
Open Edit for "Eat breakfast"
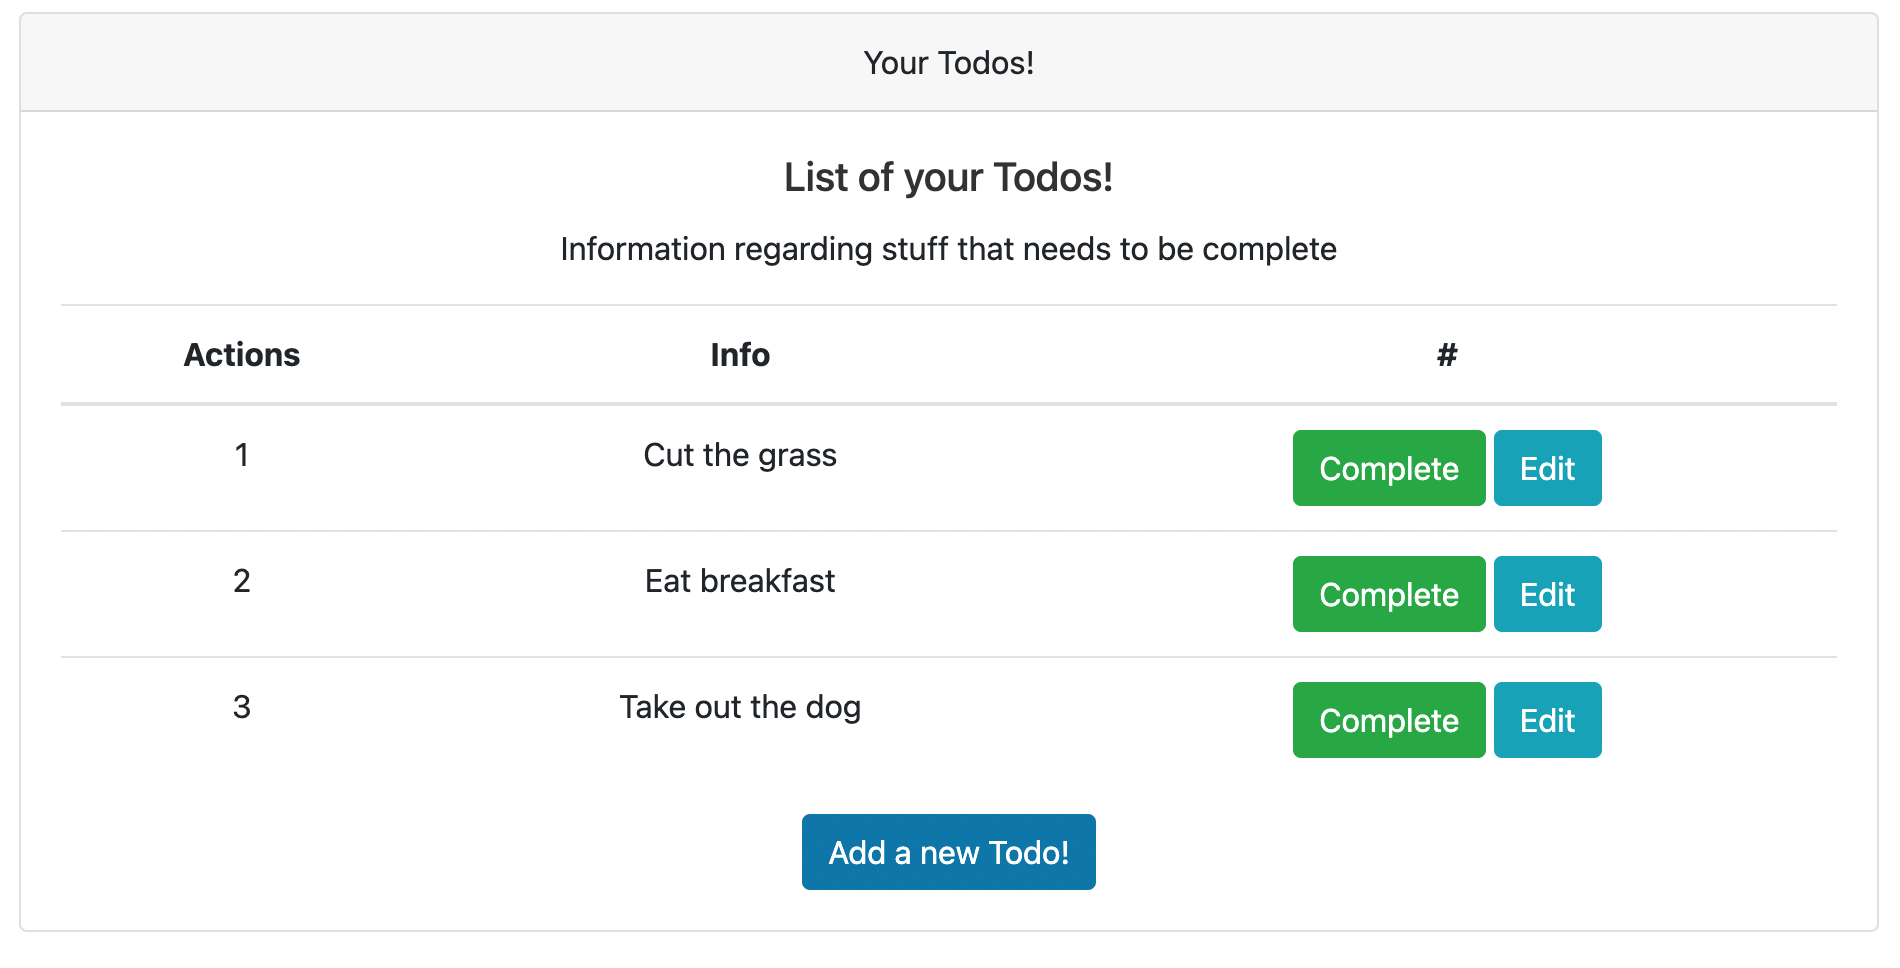pos(1547,594)
